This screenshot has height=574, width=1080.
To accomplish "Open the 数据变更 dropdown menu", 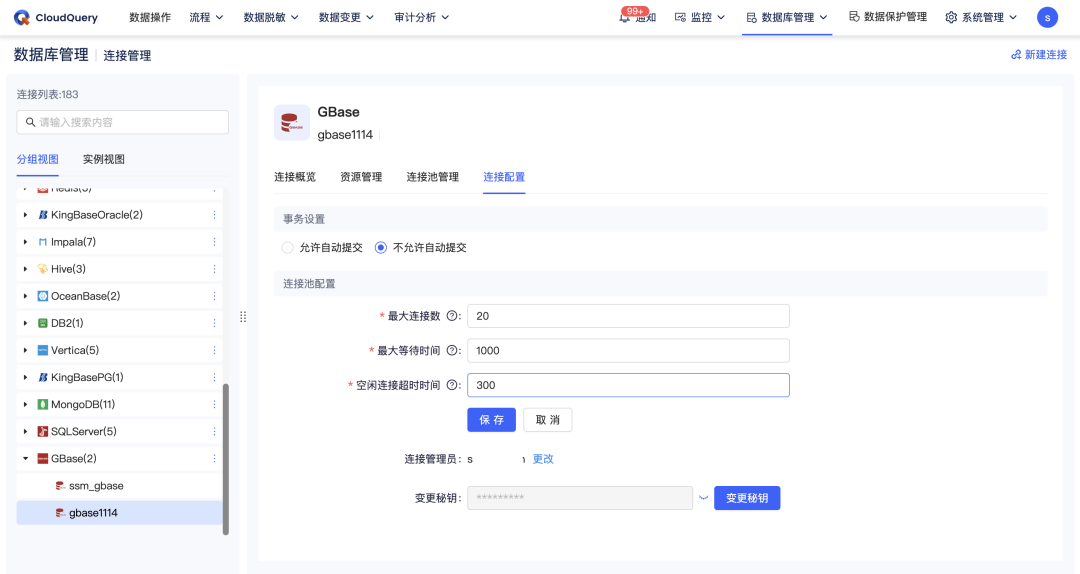I will pos(346,17).
